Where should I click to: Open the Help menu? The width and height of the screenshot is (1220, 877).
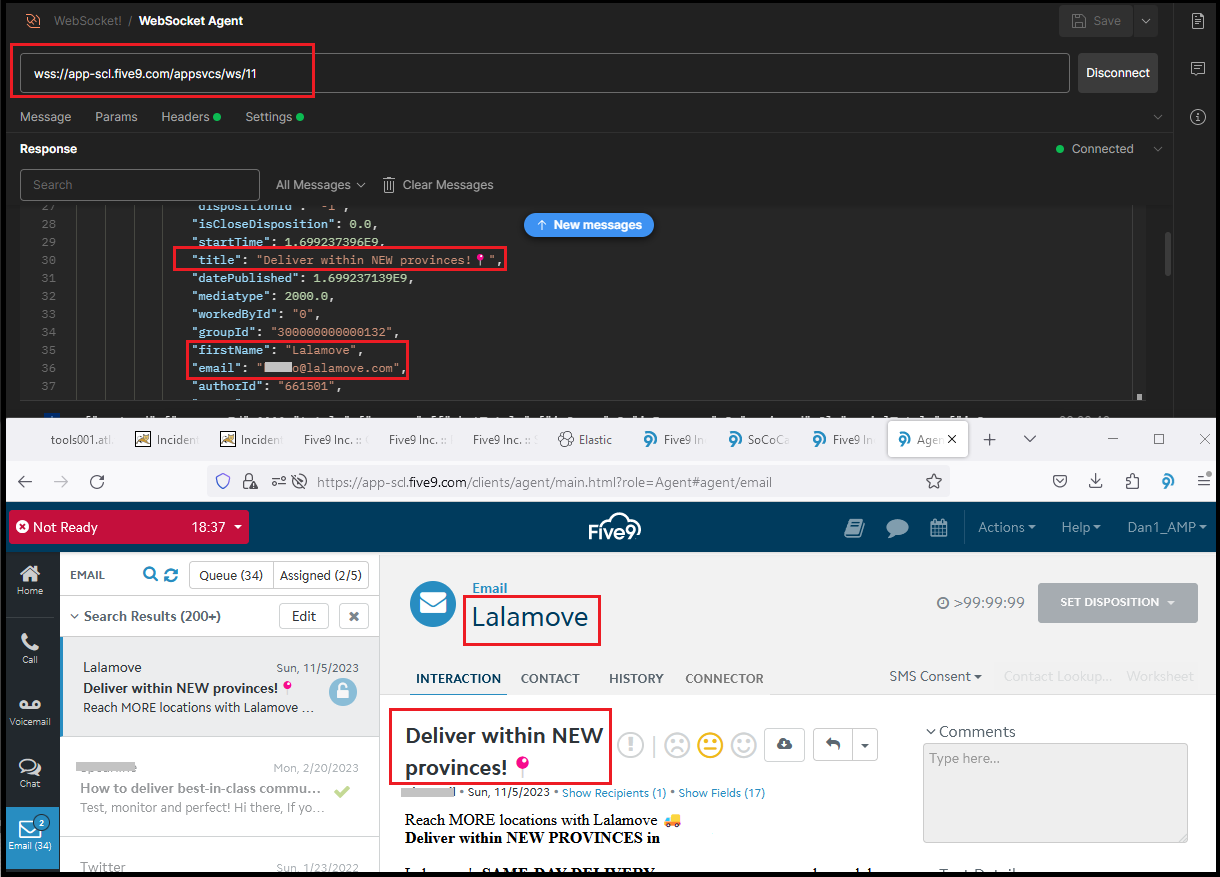(x=1080, y=527)
